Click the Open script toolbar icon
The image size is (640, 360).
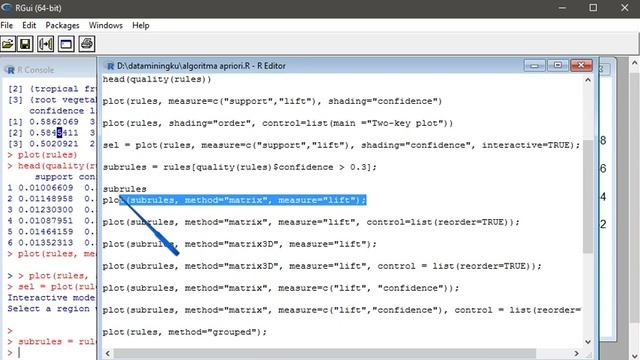point(8,44)
